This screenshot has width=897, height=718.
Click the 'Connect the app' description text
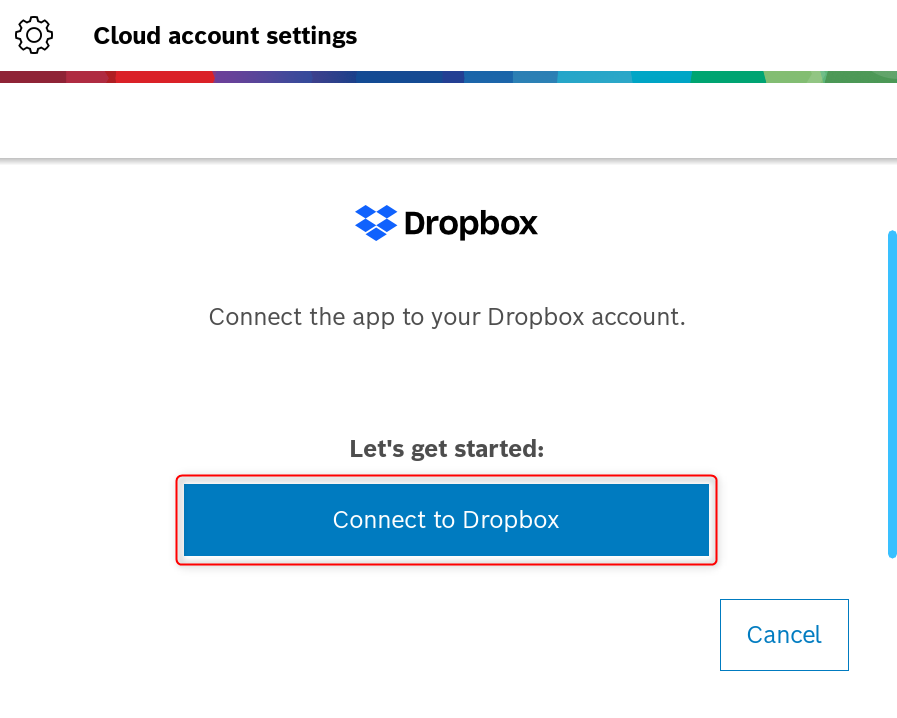click(x=447, y=317)
